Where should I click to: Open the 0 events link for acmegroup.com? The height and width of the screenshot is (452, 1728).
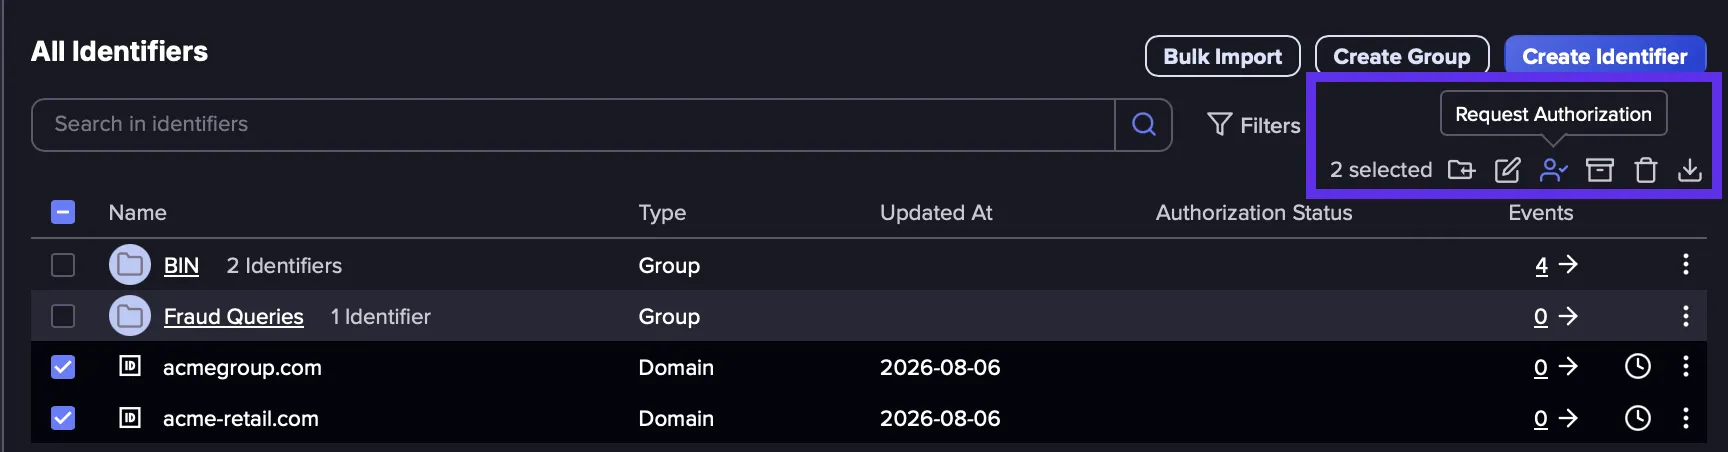[1541, 367]
